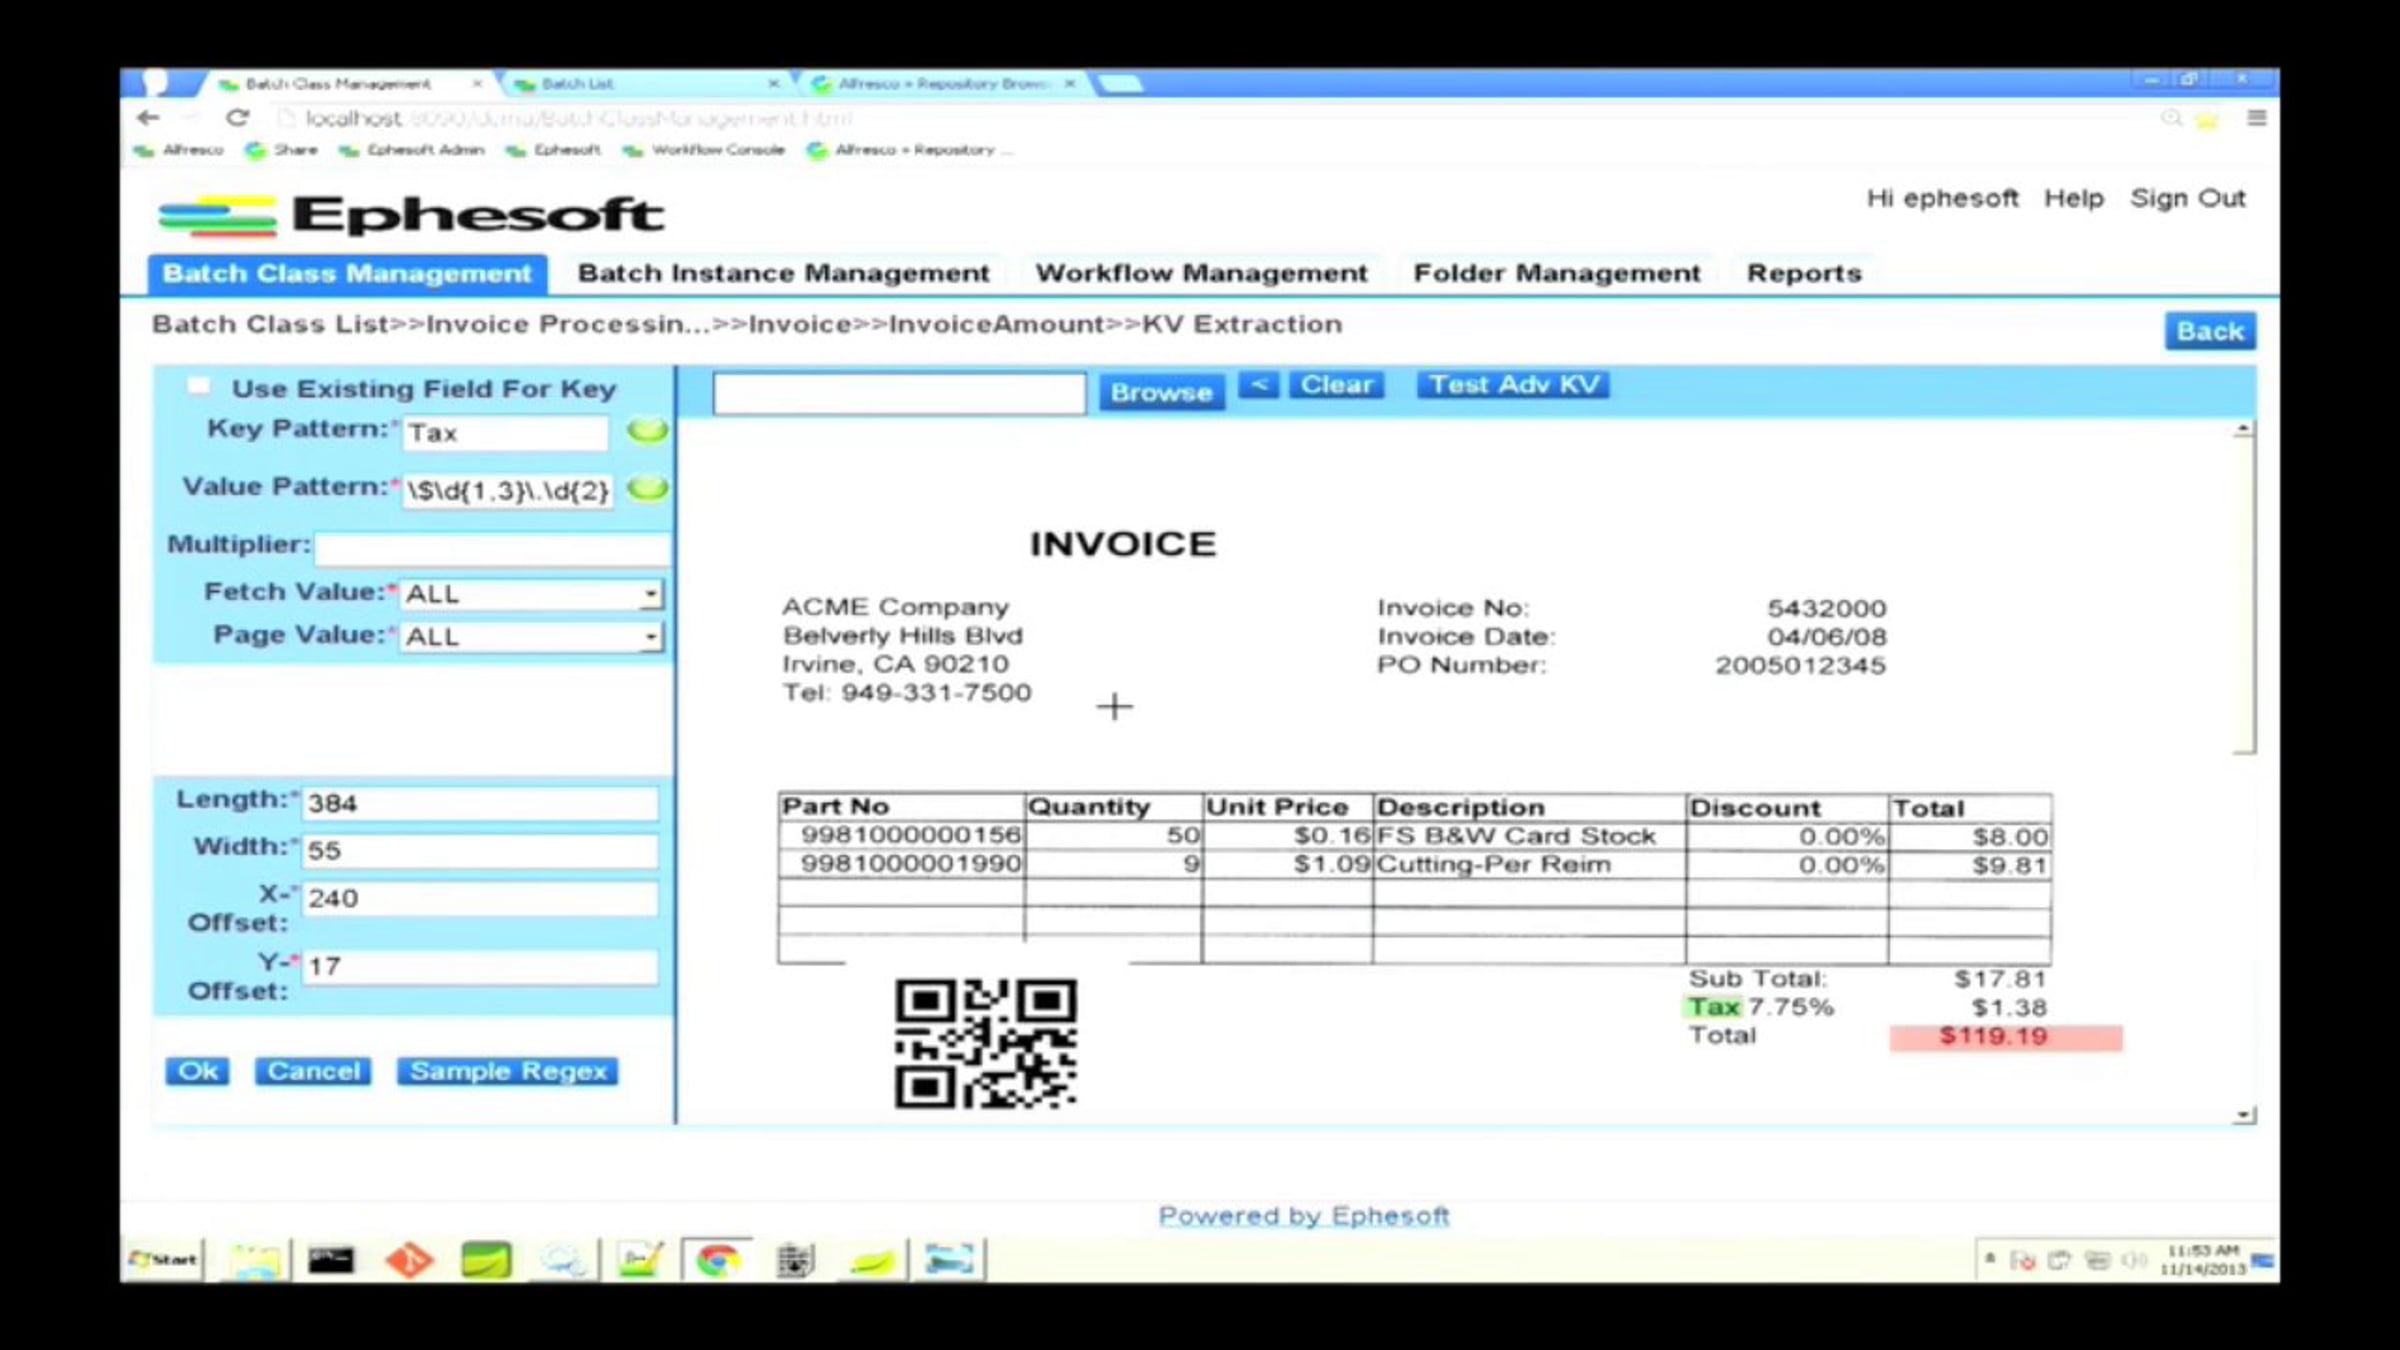Validate the Value Pattern with green indicator
Screen dimensions: 2400x1350
point(647,489)
